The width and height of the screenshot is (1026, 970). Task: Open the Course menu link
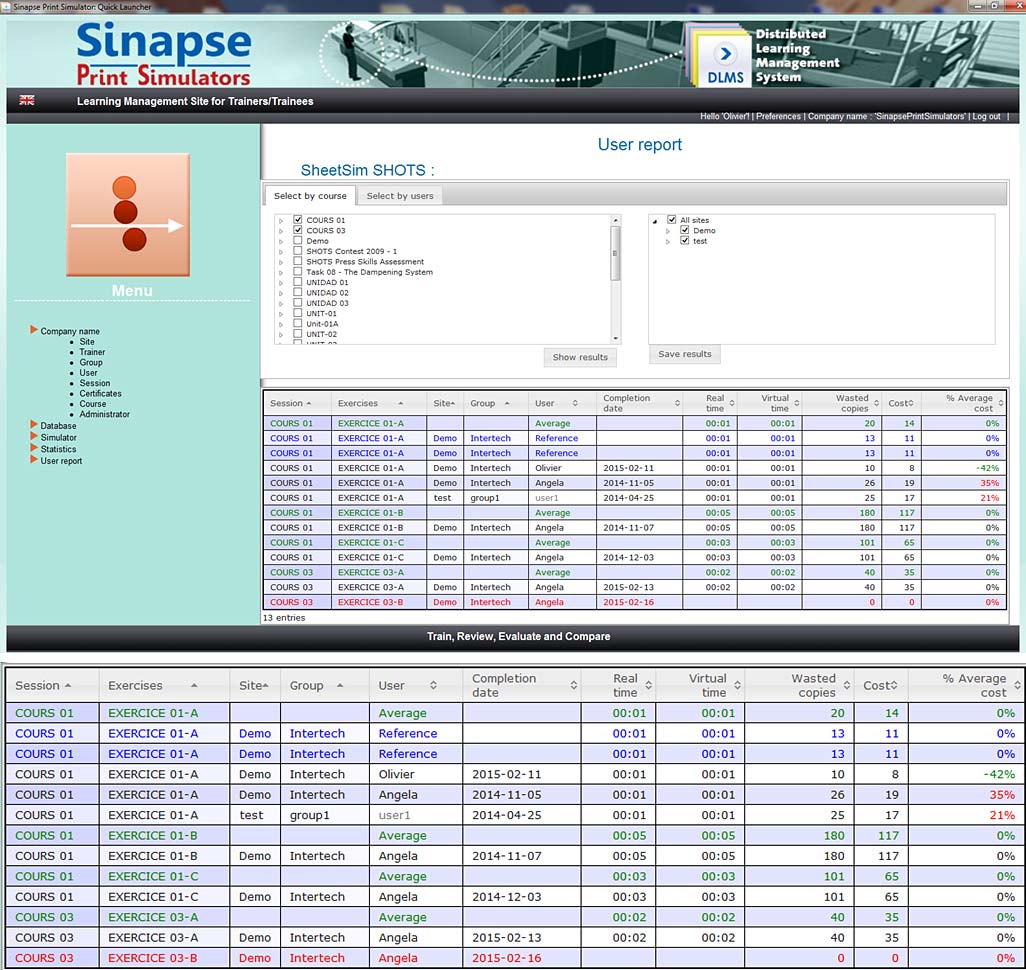point(93,404)
